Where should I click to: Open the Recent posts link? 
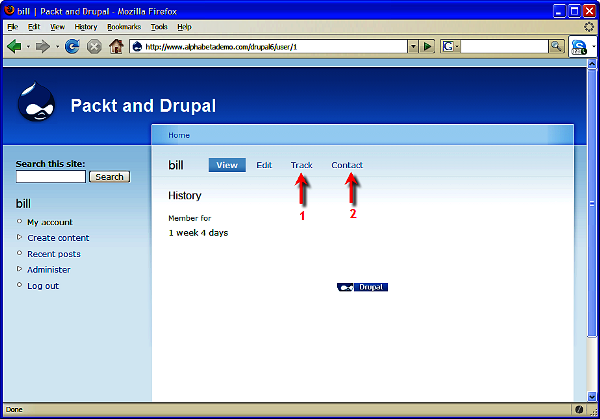(x=54, y=254)
